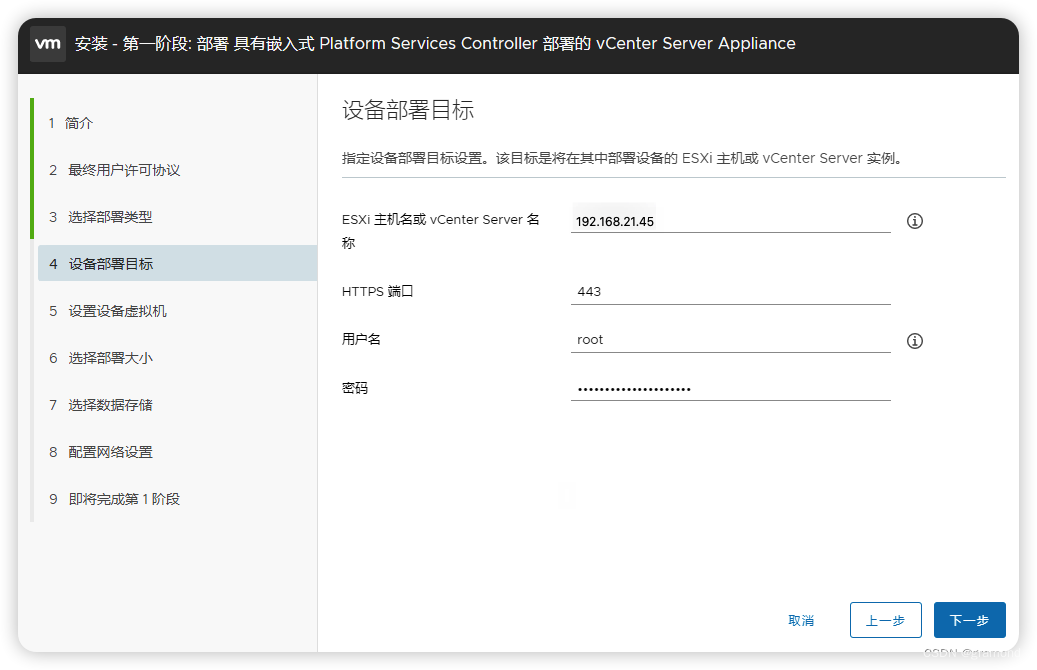This screenshot has height=670, width=1037.
Task: Click the ESXi 主机名或 vCenter Server 名称 label
Action: 440,231
